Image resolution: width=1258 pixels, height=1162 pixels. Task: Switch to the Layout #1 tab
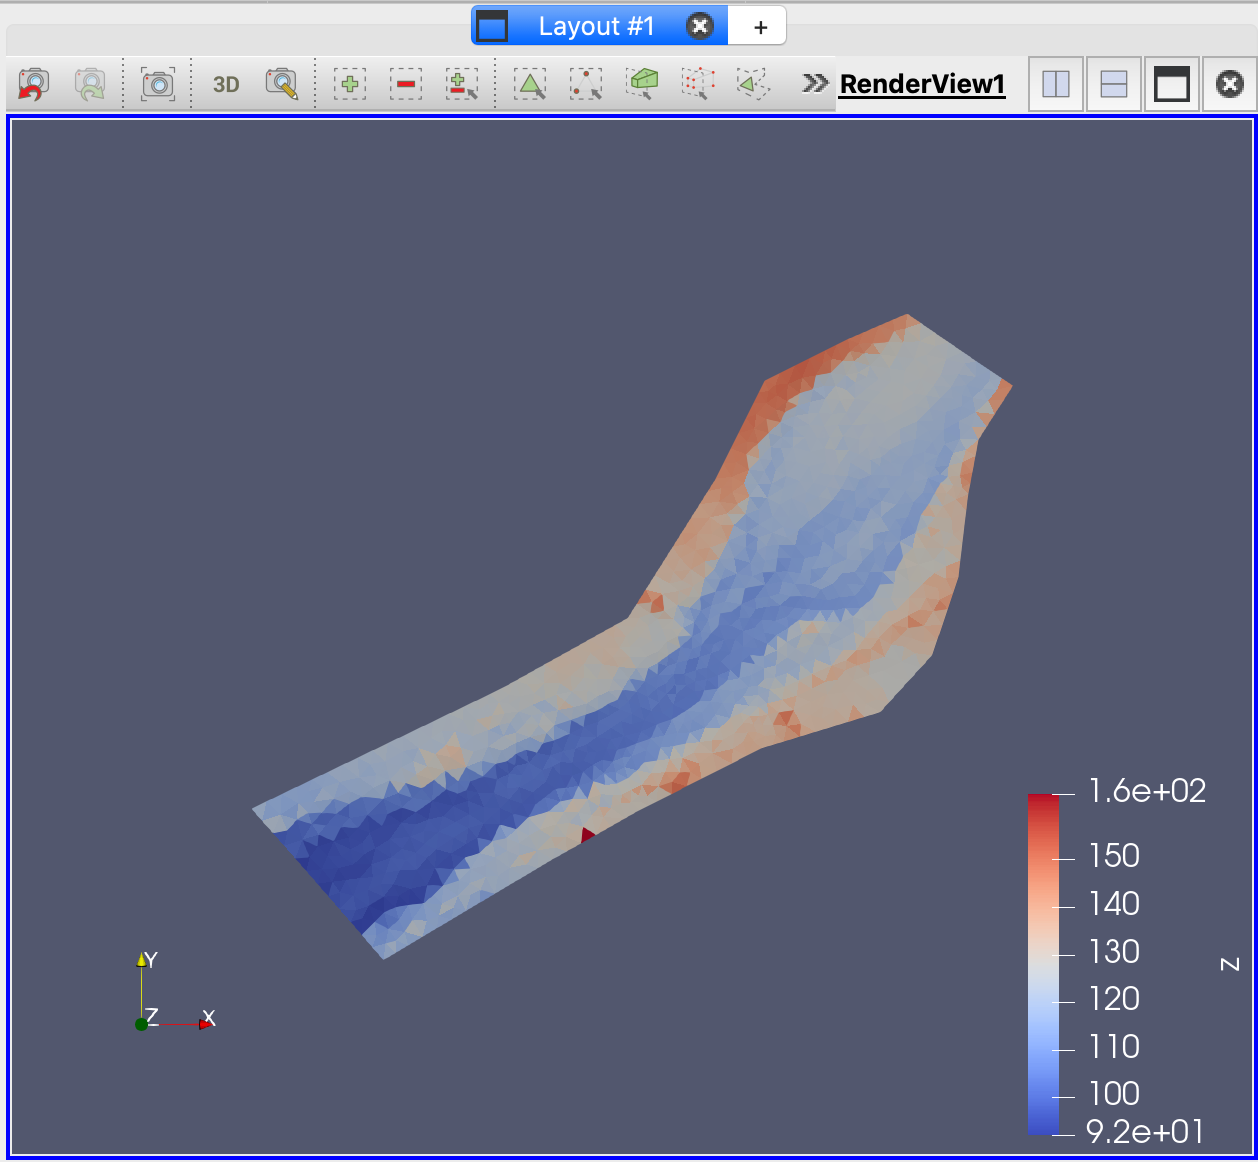coord(596,26)
